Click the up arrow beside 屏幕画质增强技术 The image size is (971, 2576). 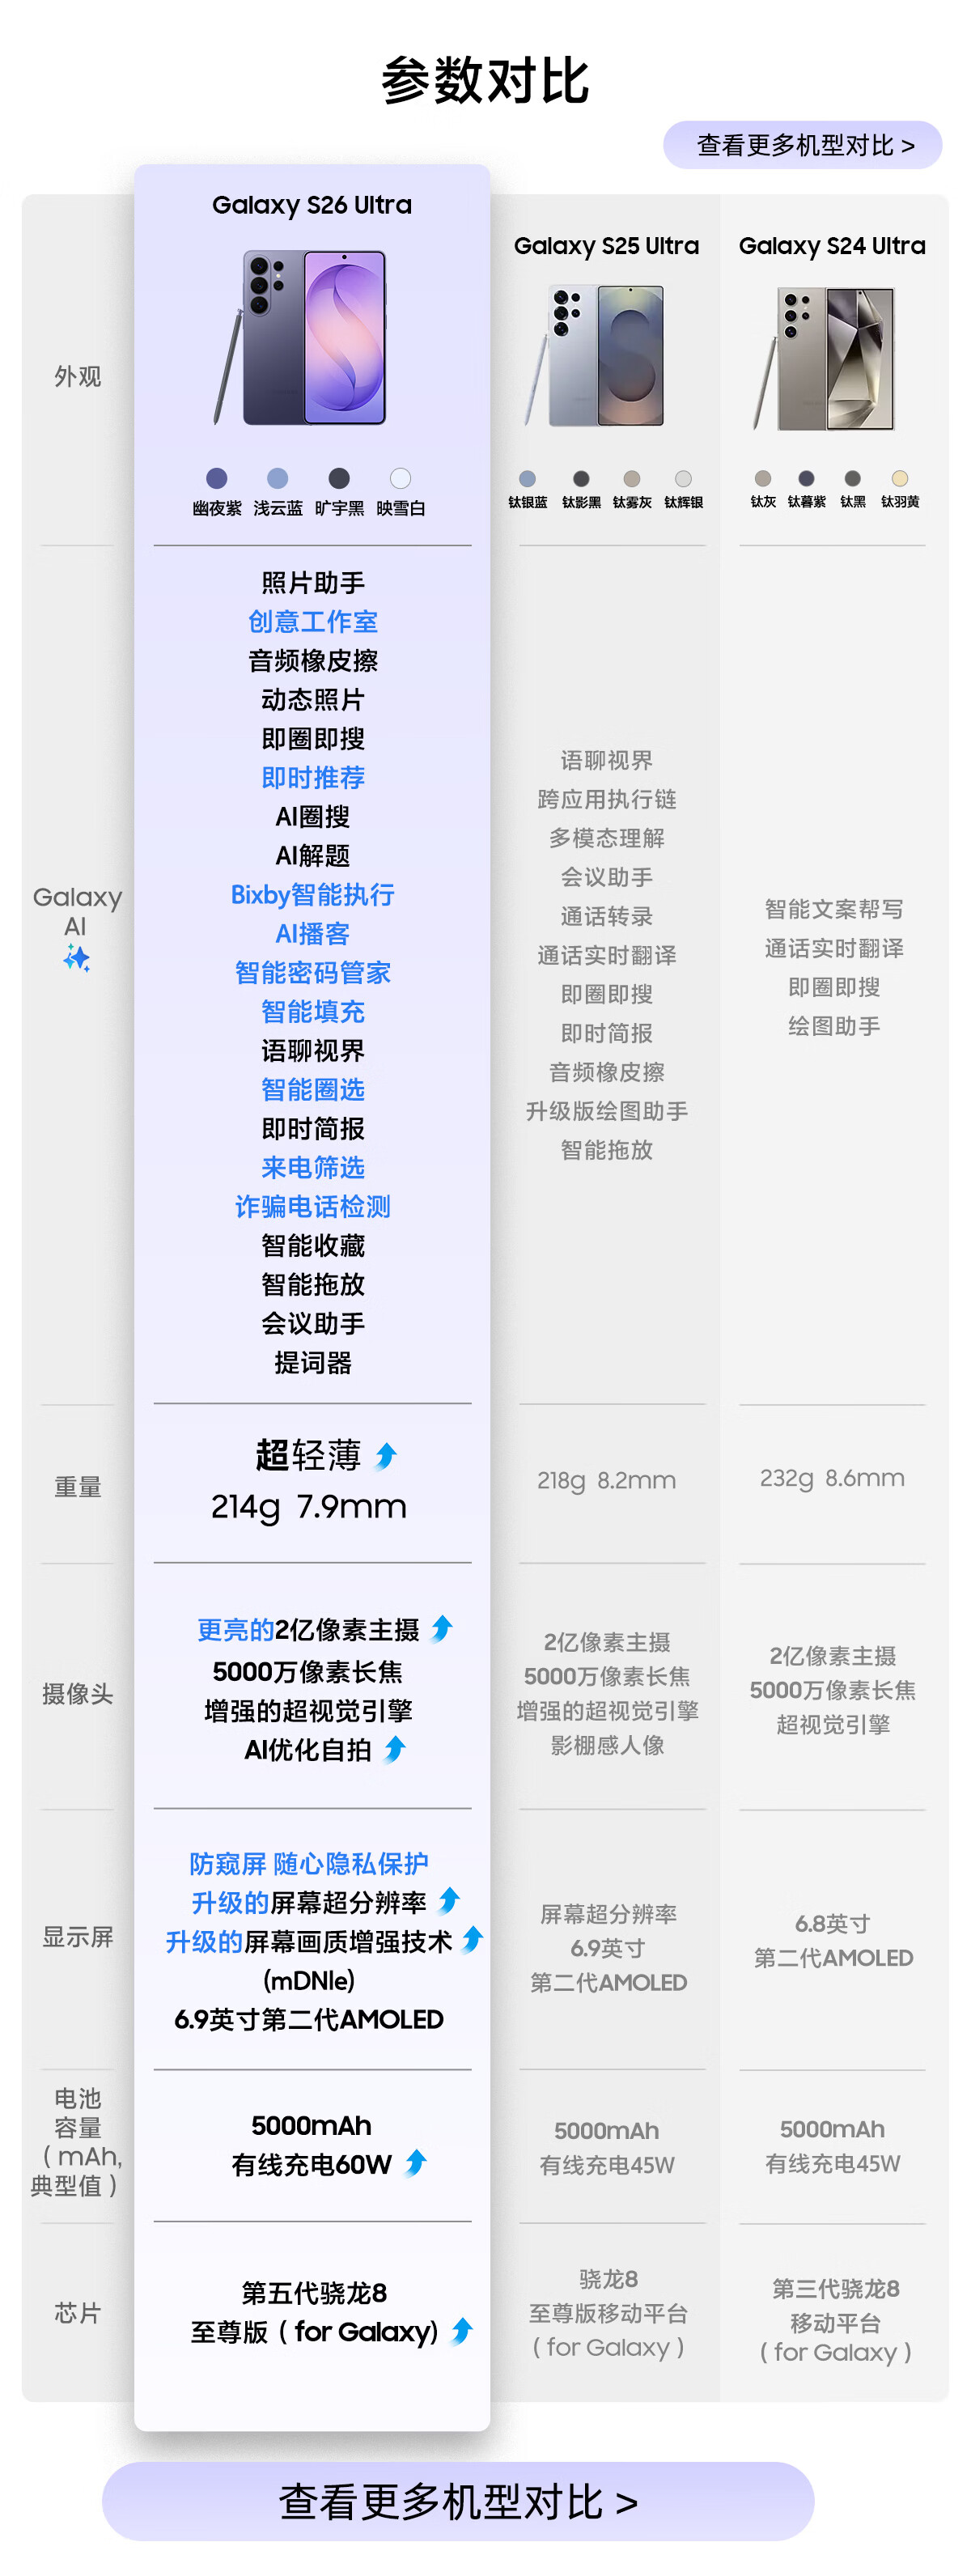[x=472, y=1940]
